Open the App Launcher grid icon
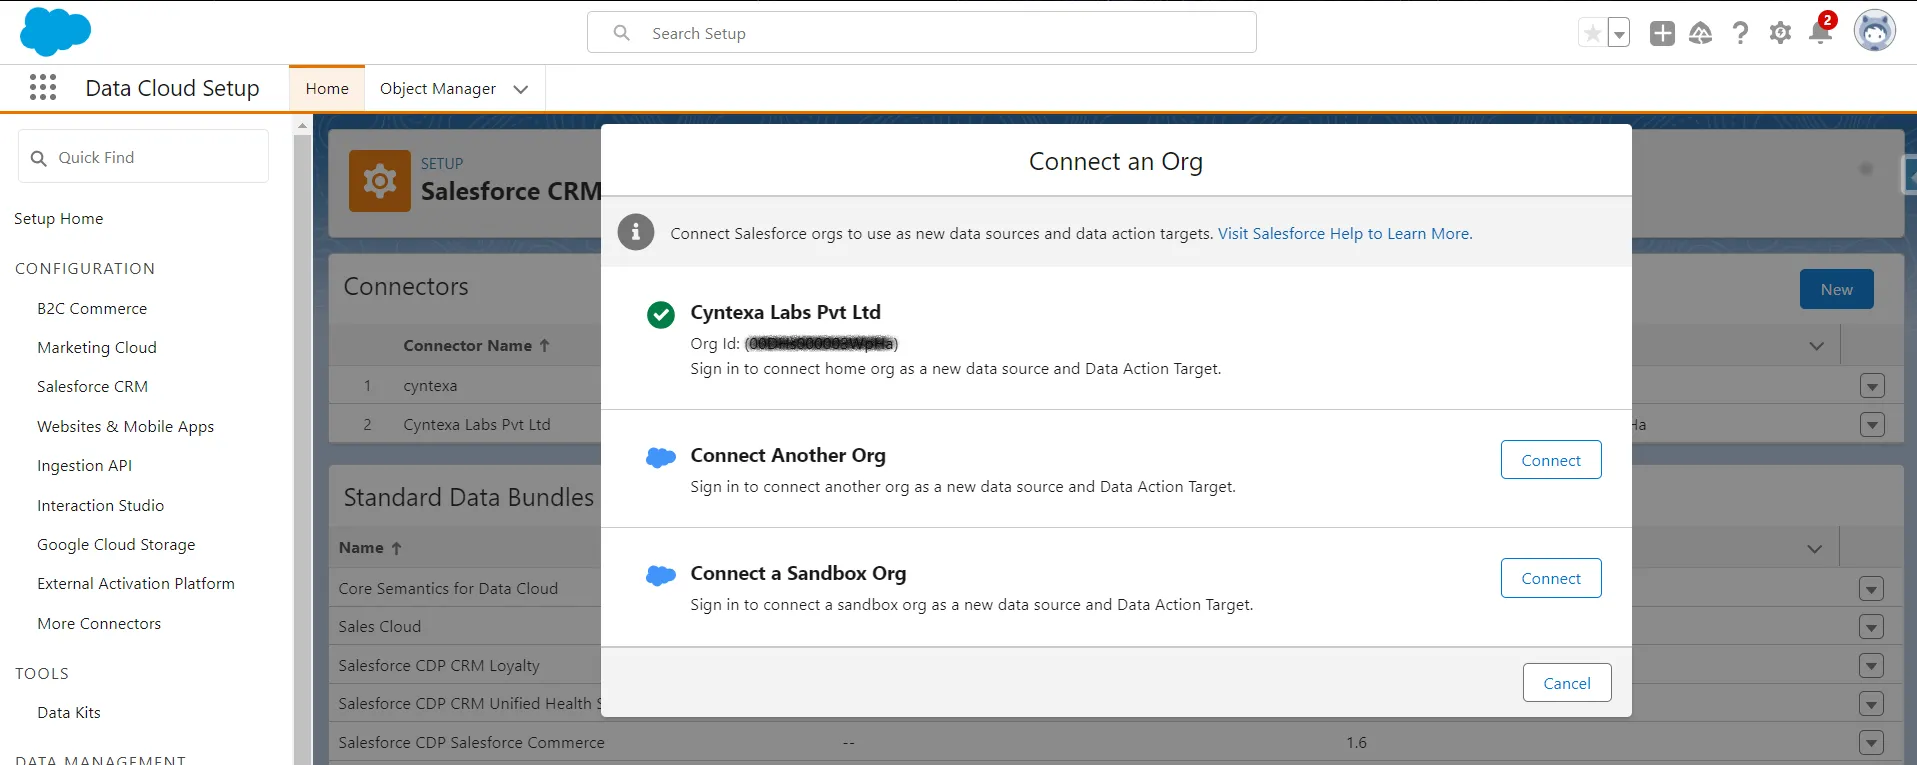Image resolution: width=1917 pixels, height=765 pixels. (43, 88)
